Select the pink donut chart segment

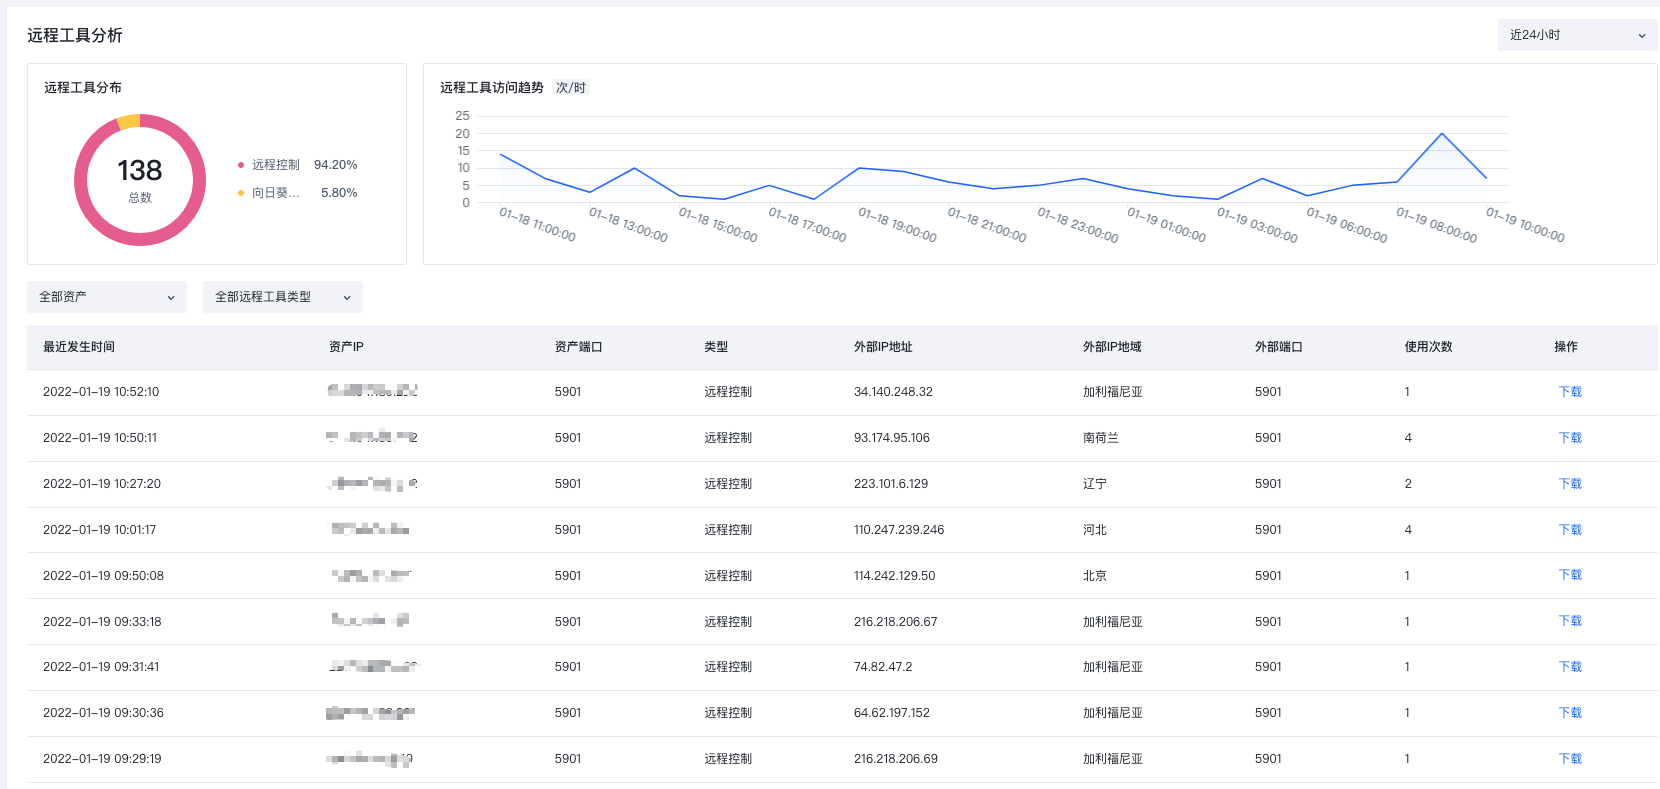[140, 237]
